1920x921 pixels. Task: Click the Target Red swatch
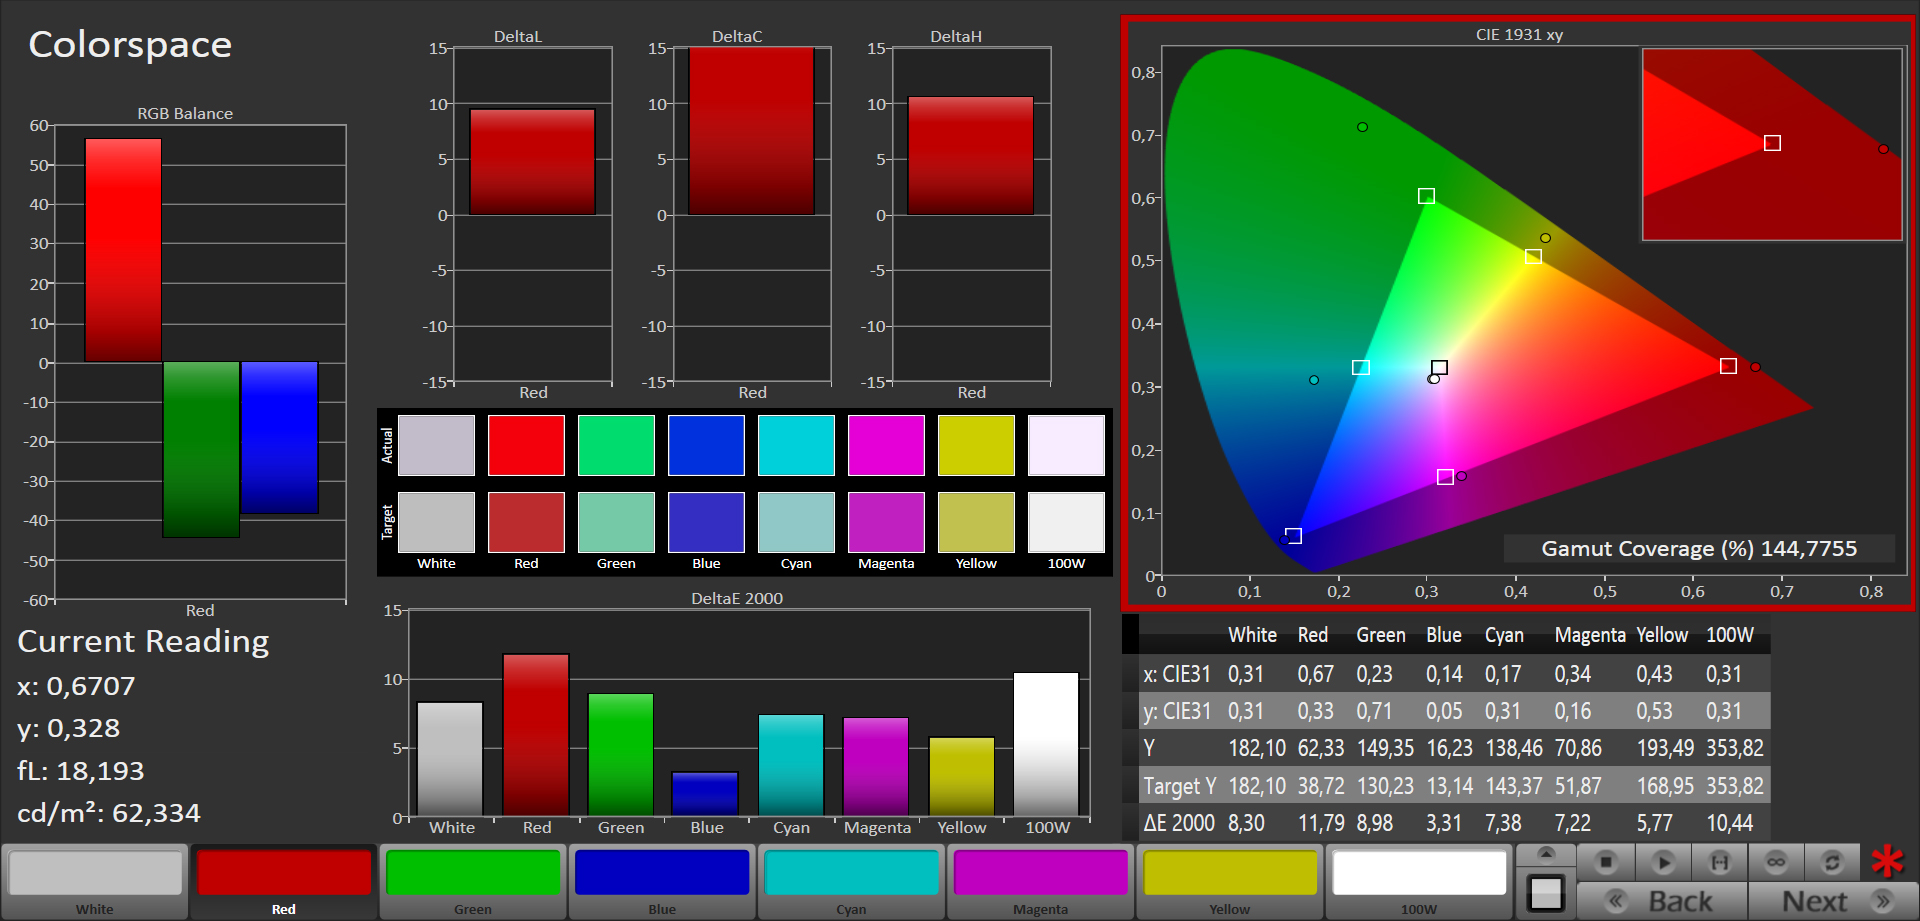(x=526, y=522)
